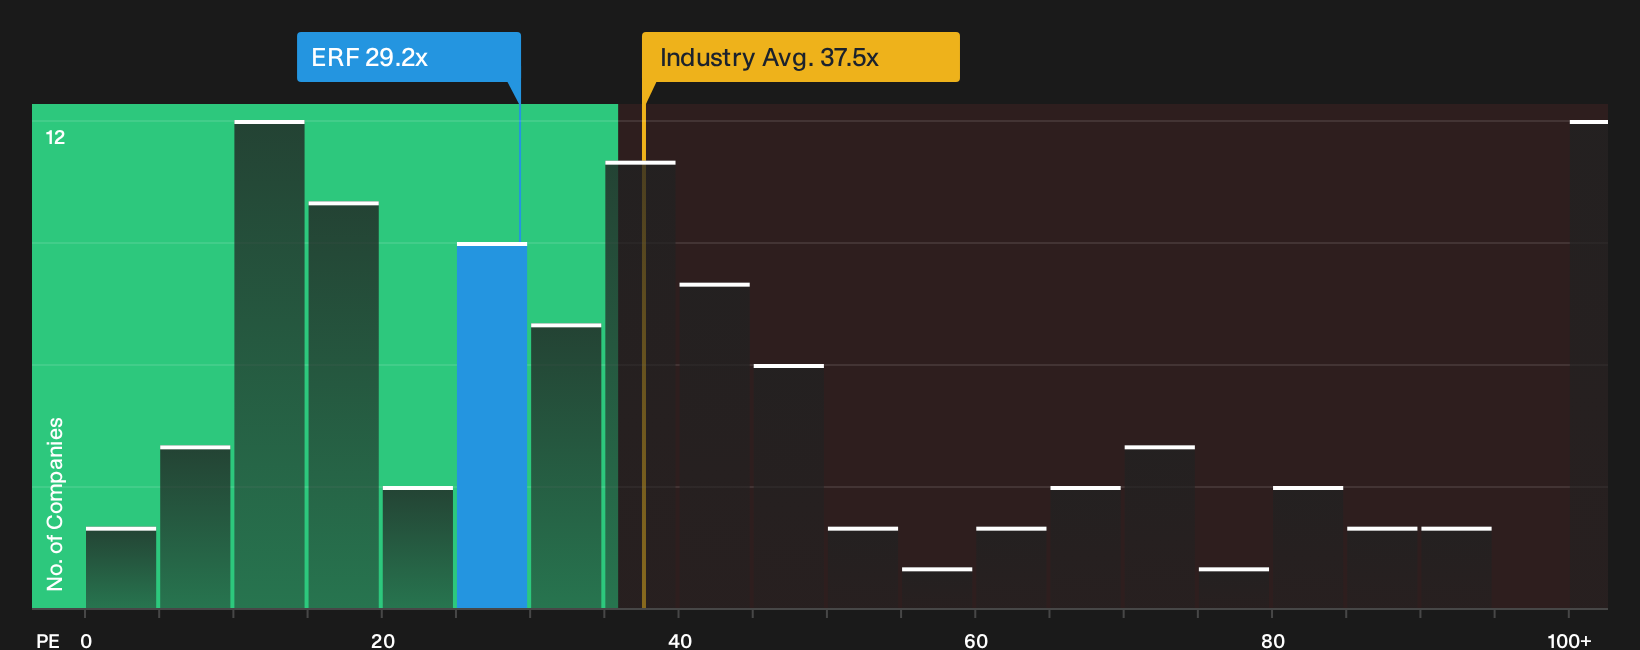Screen dimensions: 1640x650
Task: Select the bar for PE 50-55
Action: (x=863, y=567)
